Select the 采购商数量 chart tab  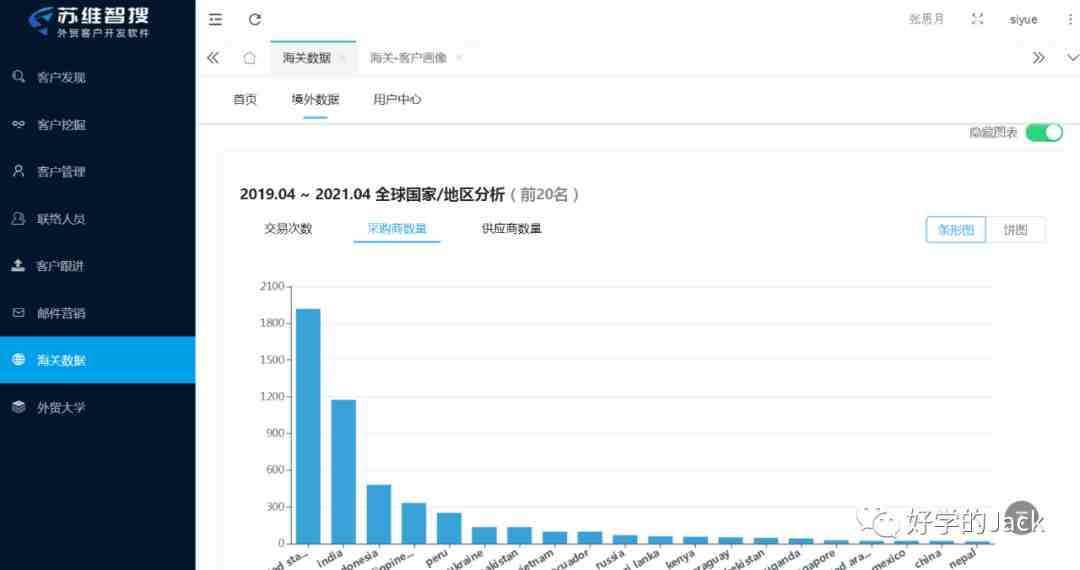pos(397,229)
